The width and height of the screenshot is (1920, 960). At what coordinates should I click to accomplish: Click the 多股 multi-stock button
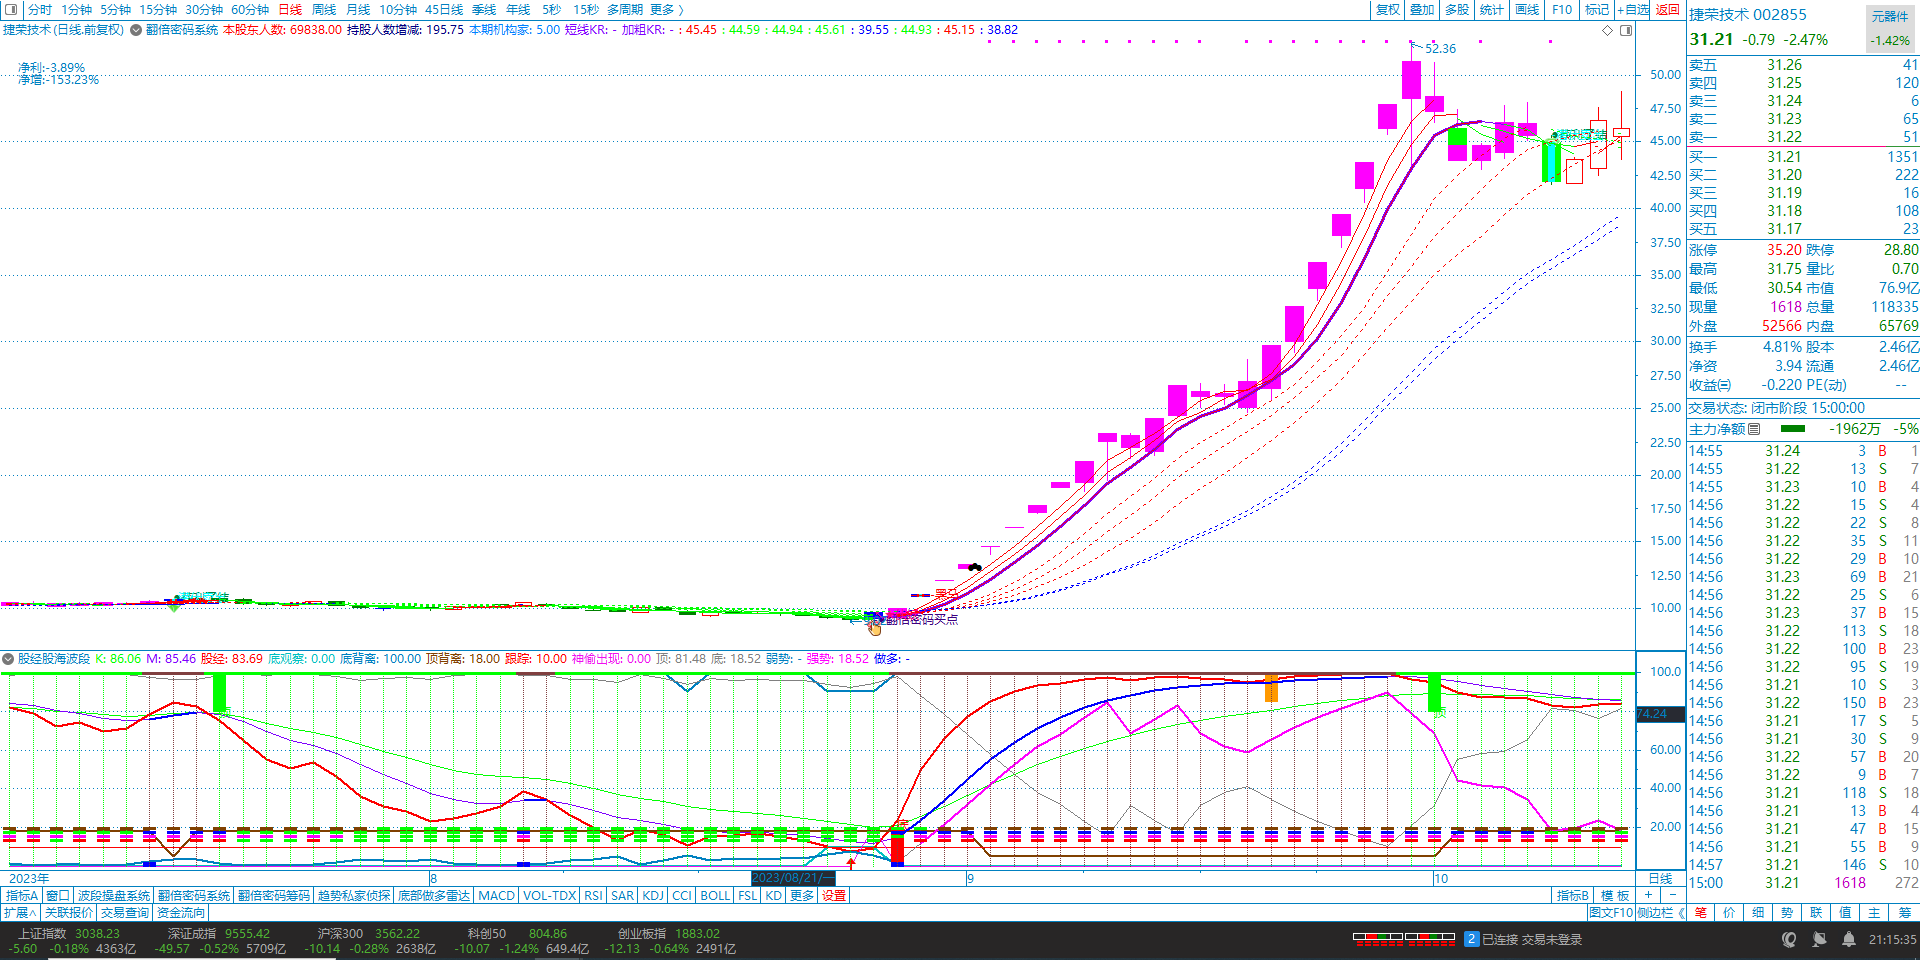(x=1457, y=10)
